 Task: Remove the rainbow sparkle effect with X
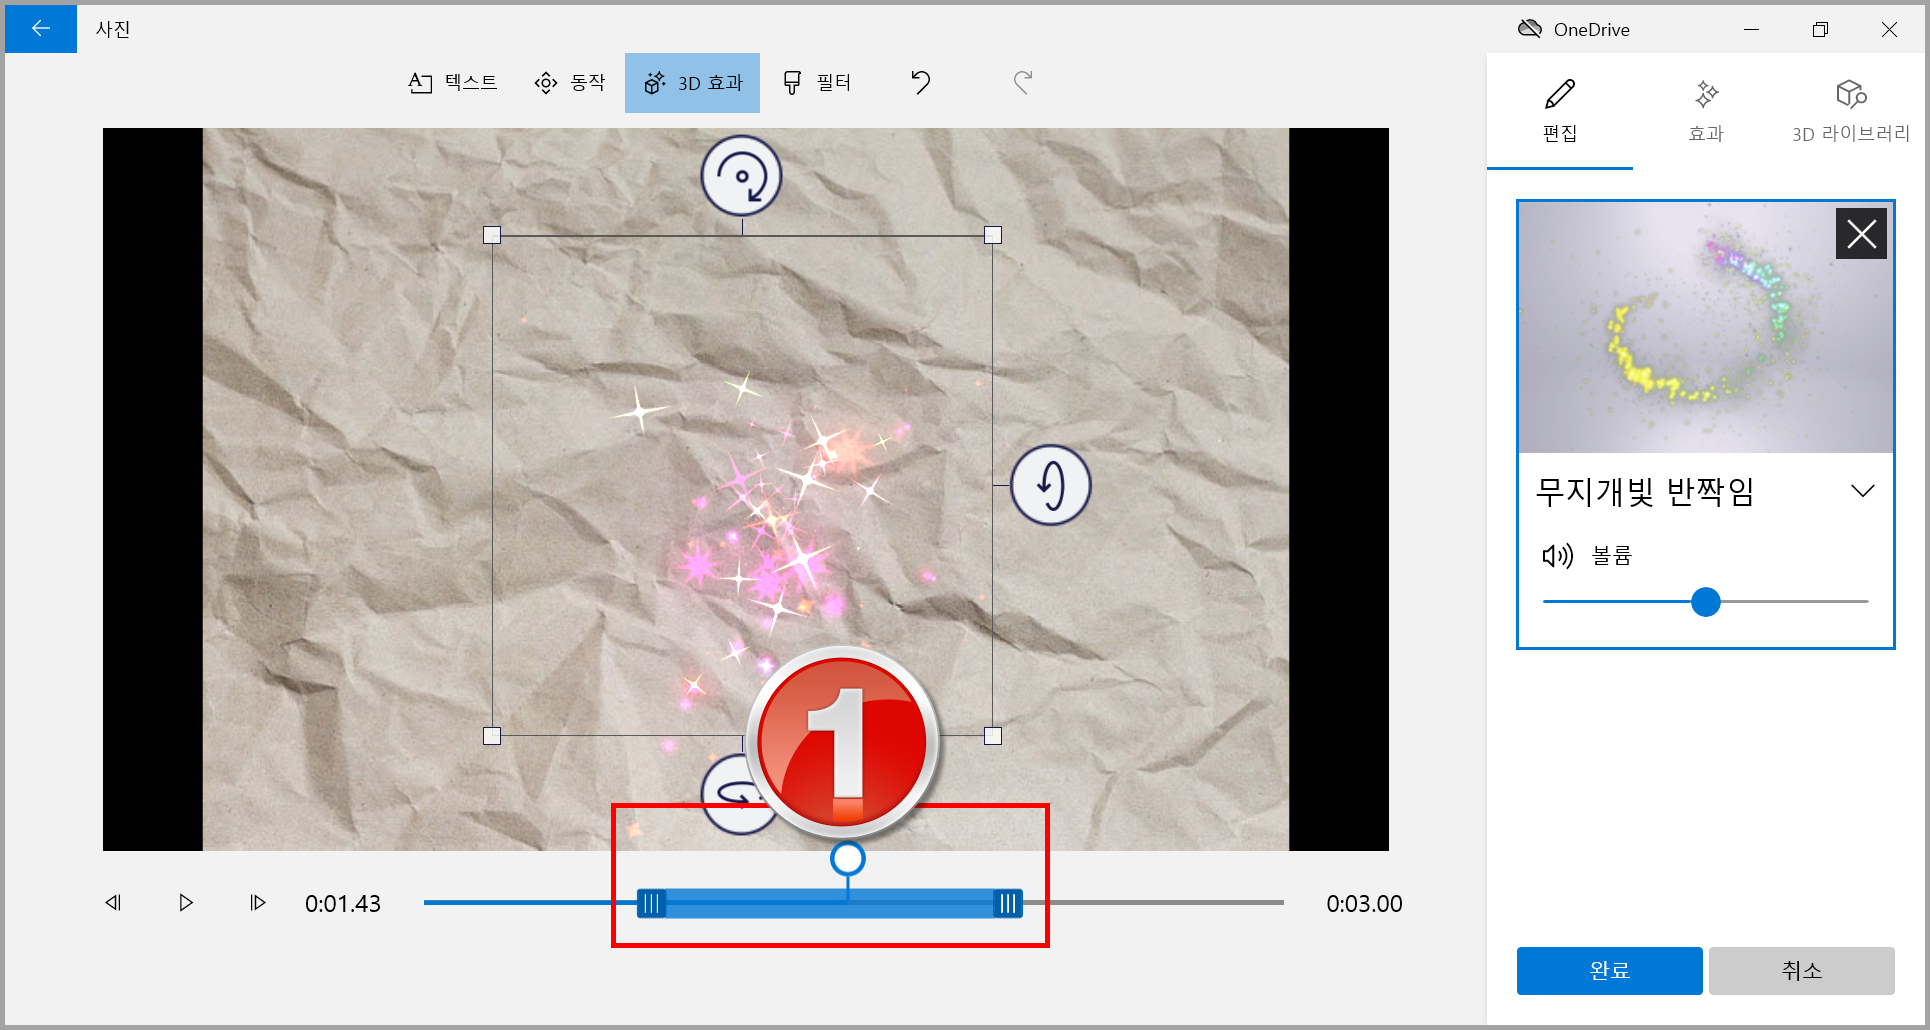1861,234
